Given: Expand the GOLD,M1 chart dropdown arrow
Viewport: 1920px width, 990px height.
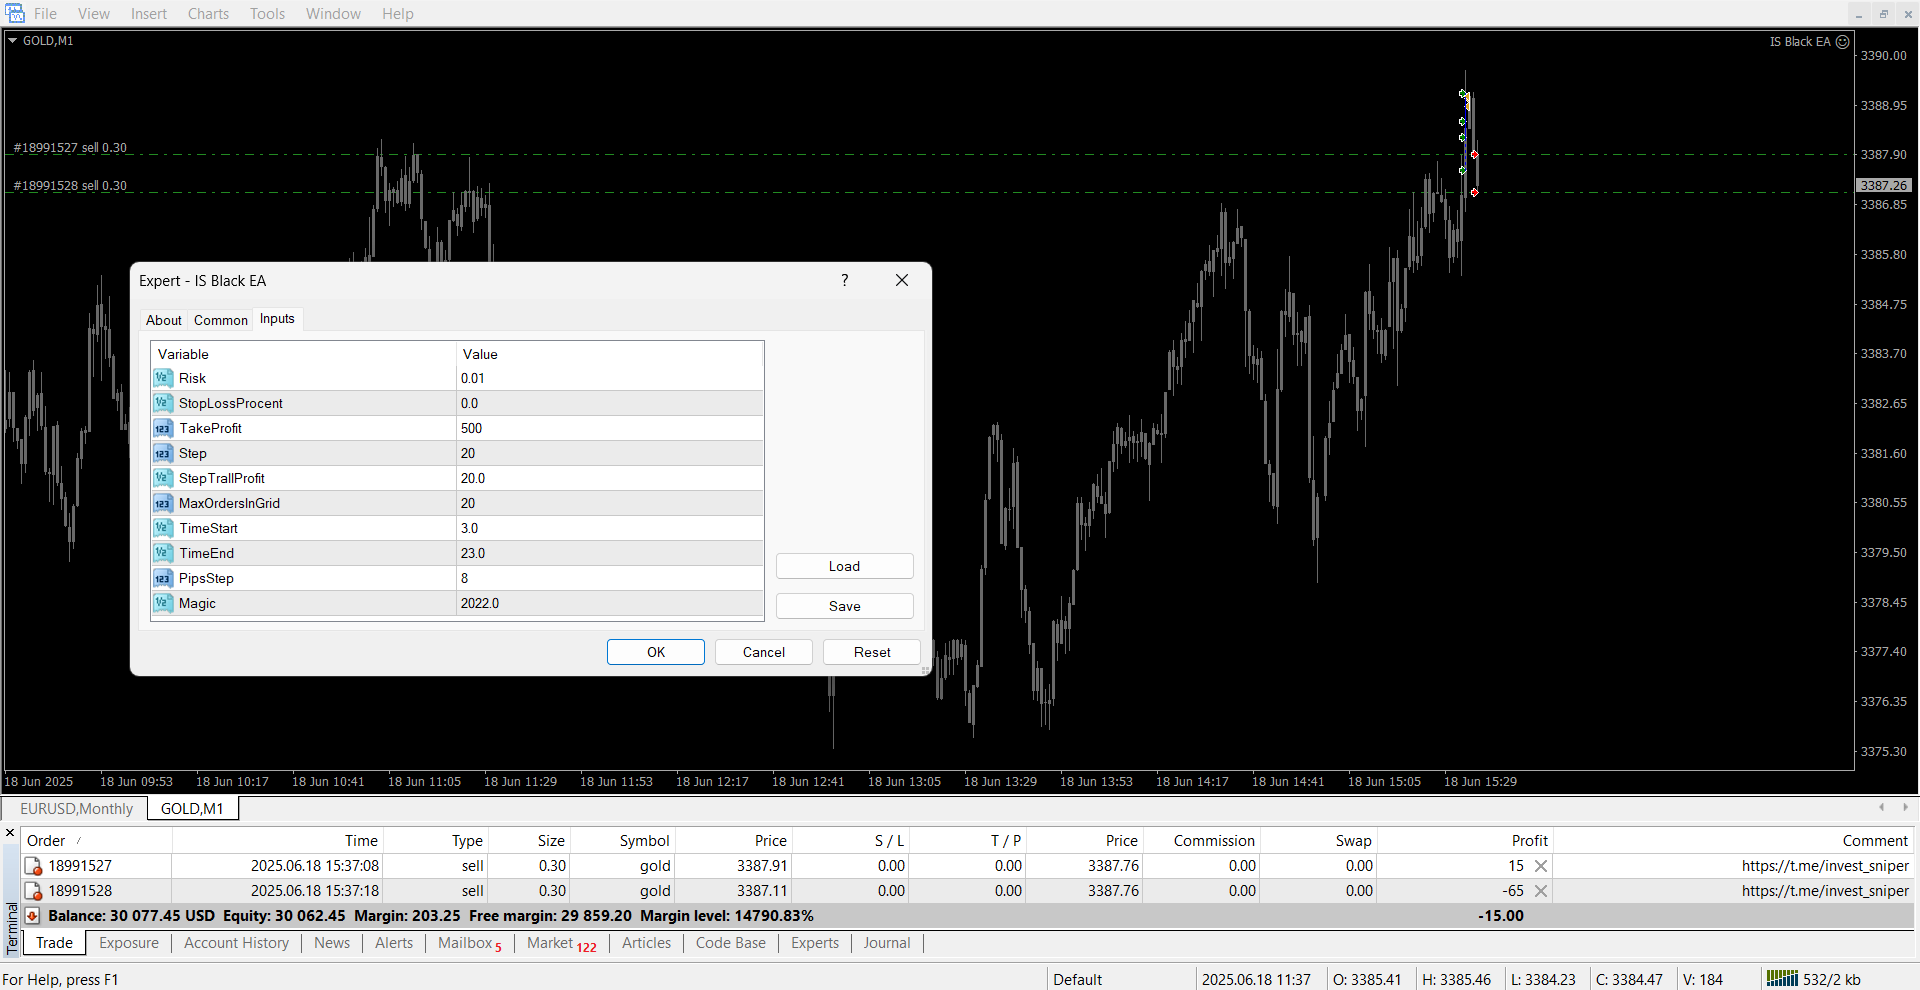Looking at the screenshot, I should tap(13, 41).
